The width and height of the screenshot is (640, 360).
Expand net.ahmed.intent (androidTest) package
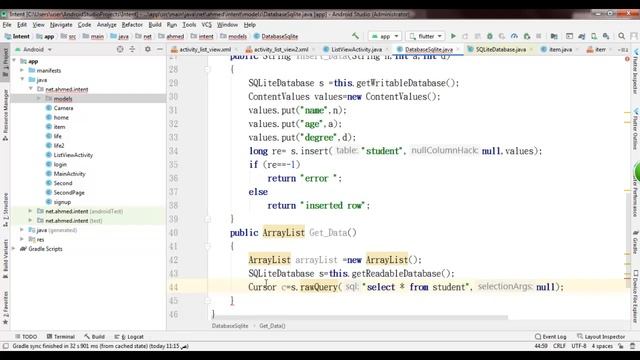coord(30,211)
